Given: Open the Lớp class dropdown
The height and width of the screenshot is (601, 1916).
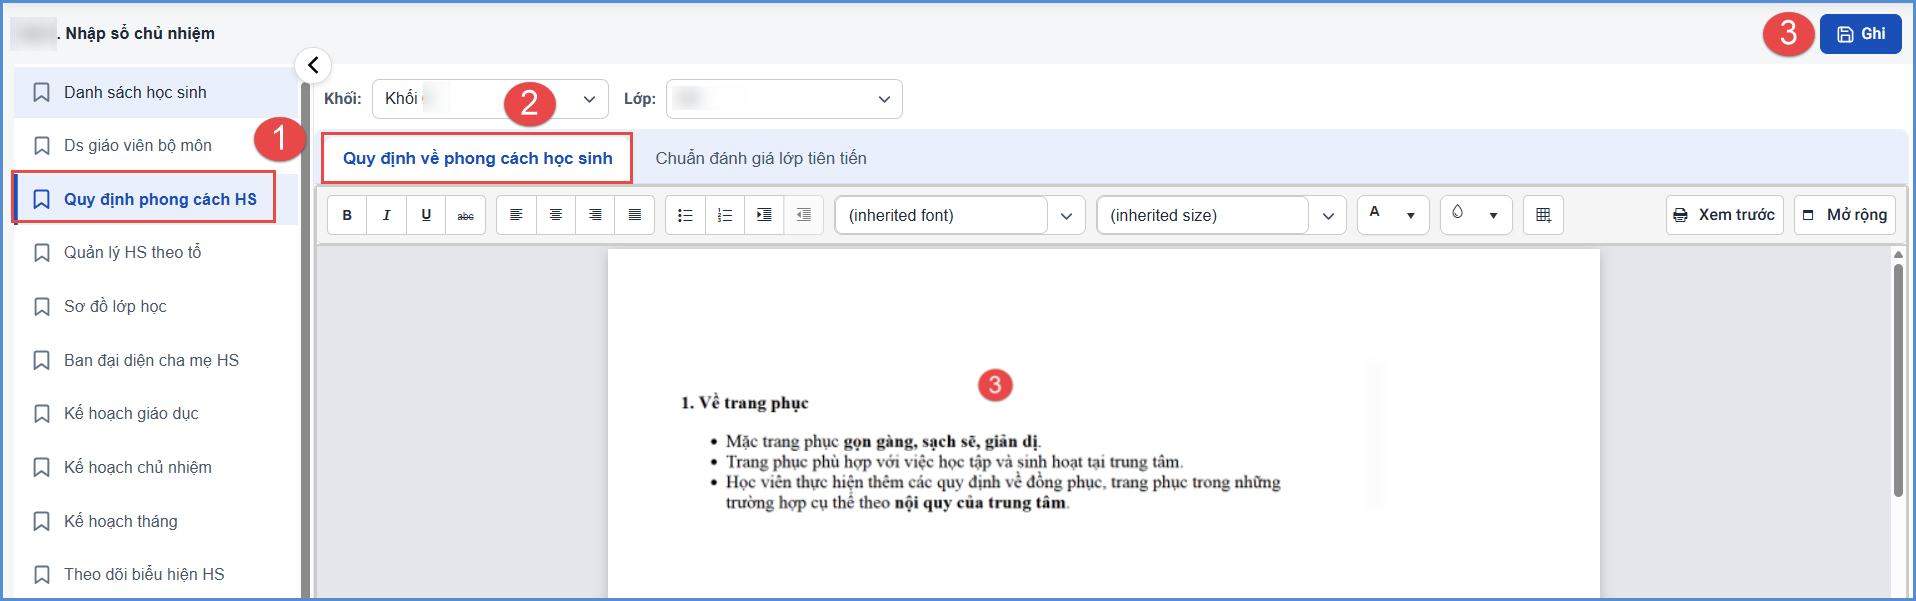Looking at the screenshot, I should pyautogui.click(x=784, y=99).
